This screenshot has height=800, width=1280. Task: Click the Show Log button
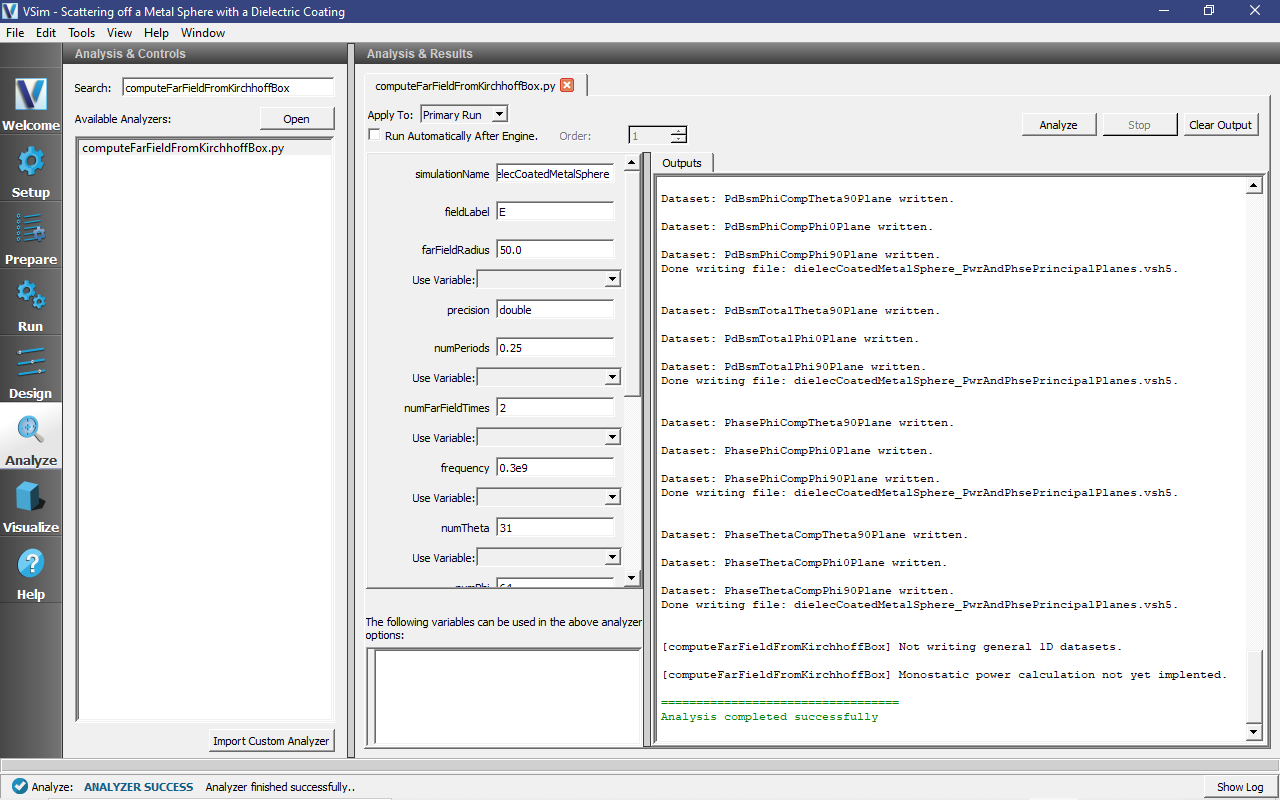coord(1240,787)
